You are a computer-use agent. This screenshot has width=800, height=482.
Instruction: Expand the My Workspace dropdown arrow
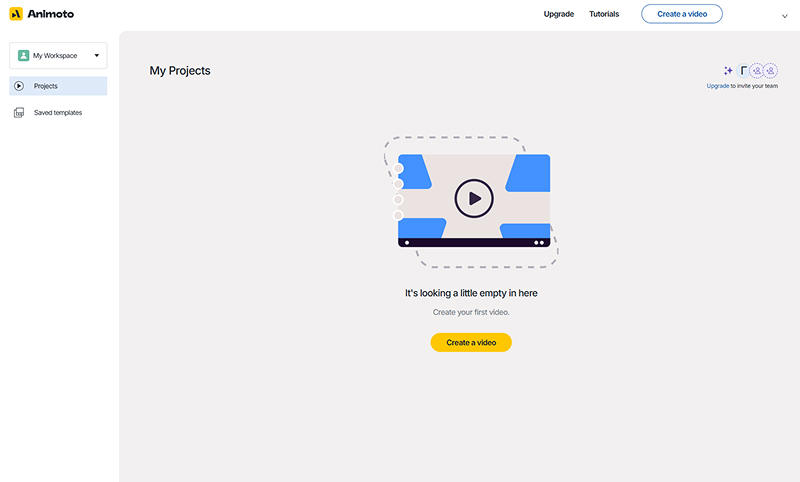96,56
